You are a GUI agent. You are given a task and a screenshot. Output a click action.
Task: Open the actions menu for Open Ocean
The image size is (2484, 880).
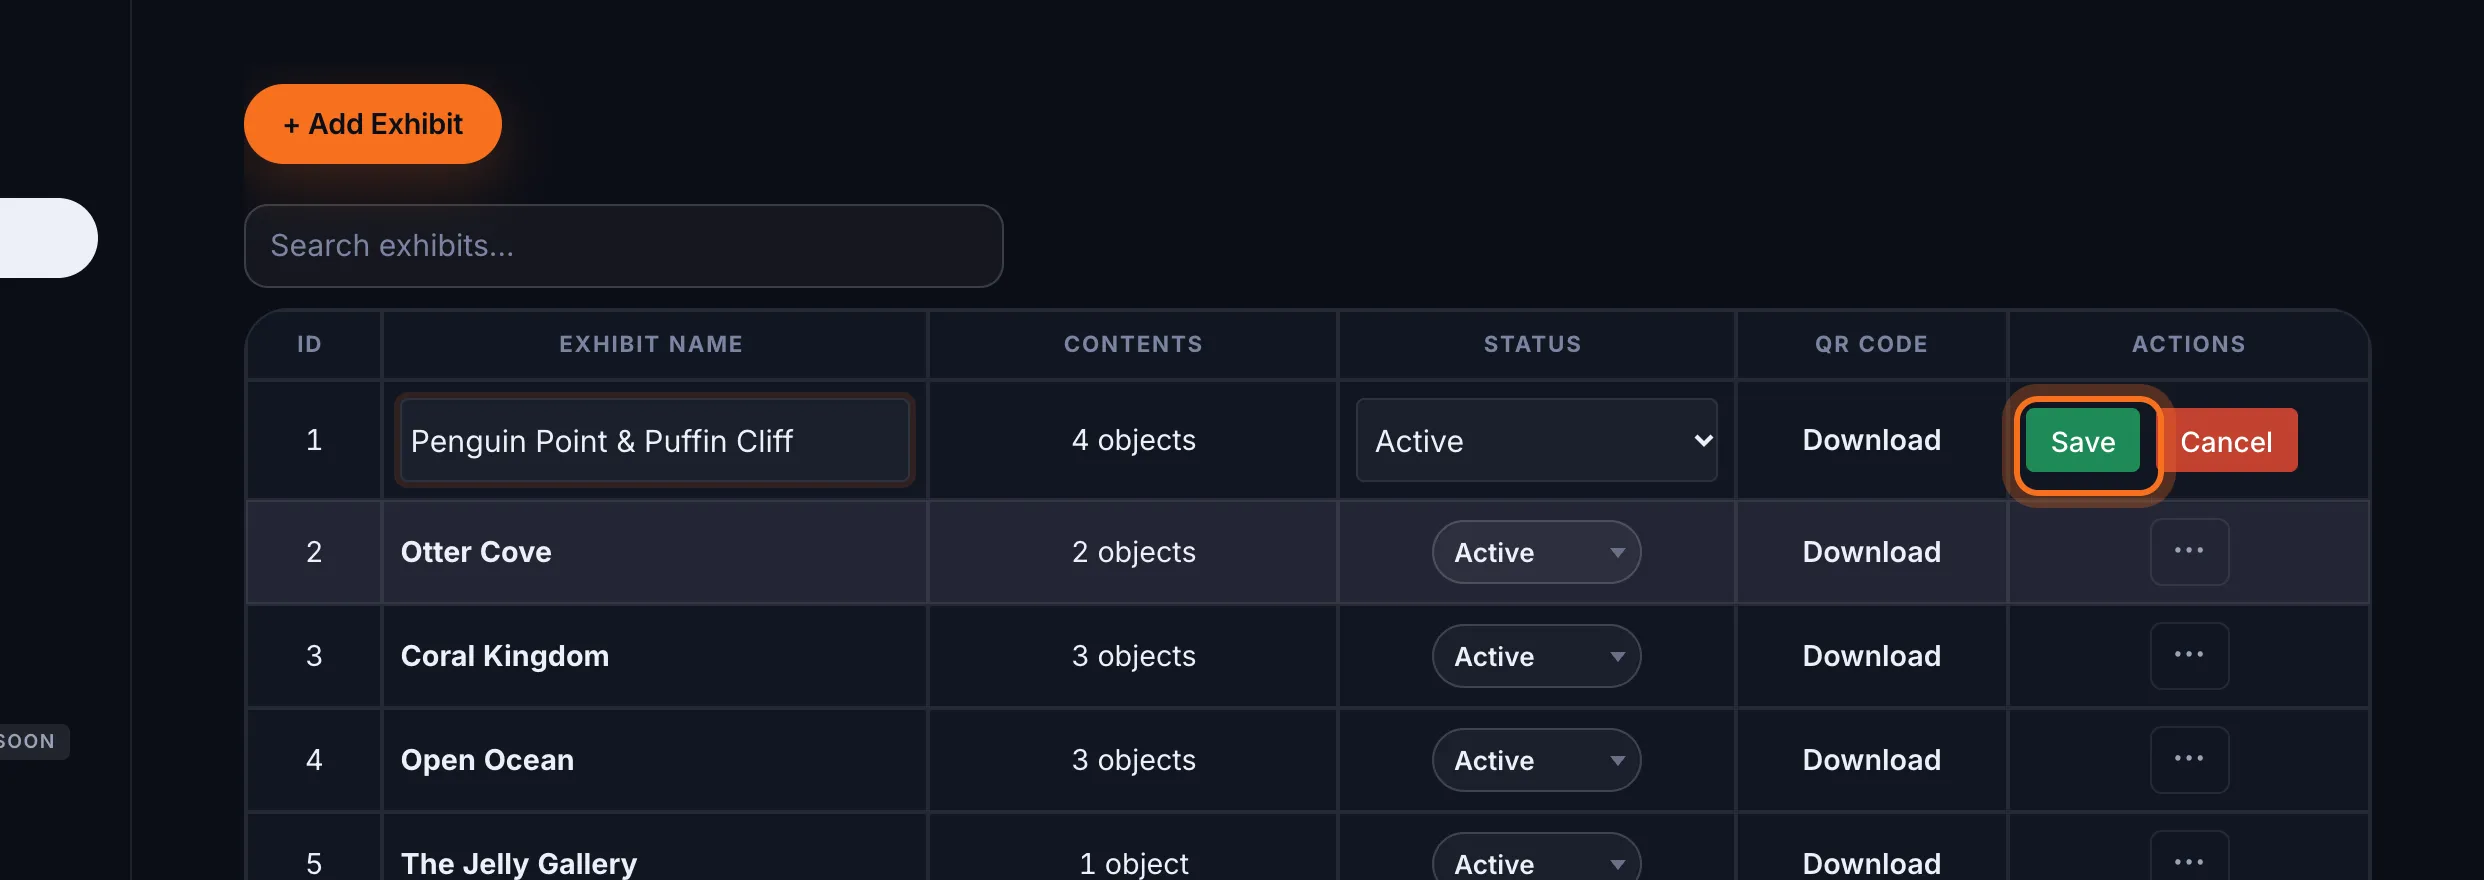pos(2189,760)
